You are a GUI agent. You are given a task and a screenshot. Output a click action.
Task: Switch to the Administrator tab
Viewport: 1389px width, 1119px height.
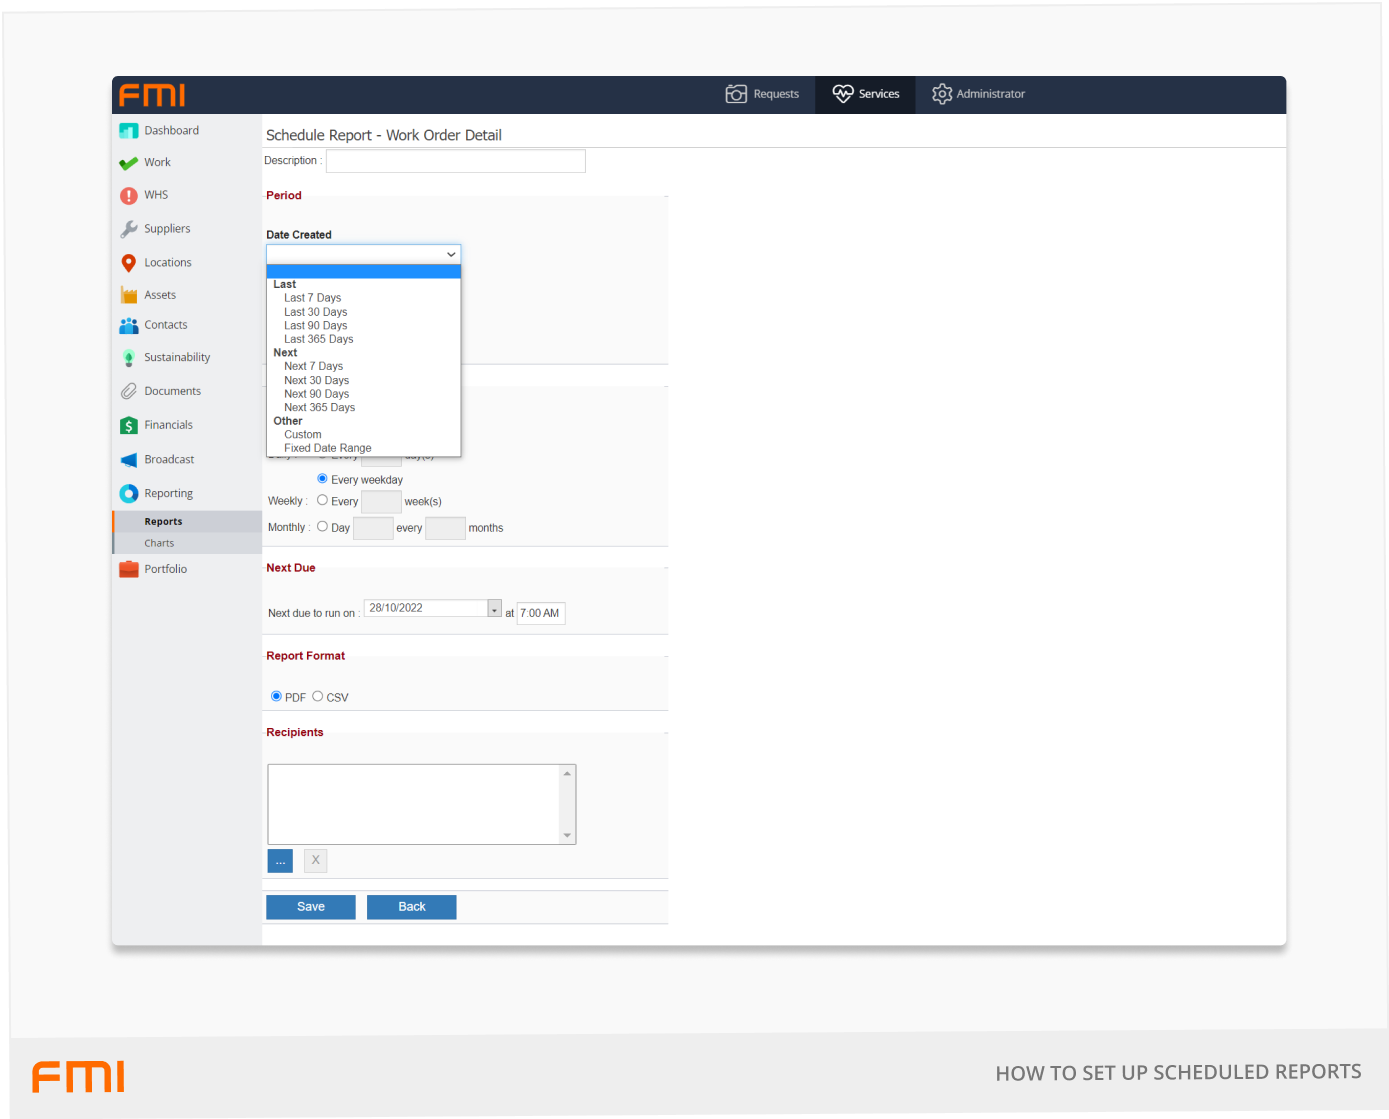pyautogui.click(x=978, y=94)
